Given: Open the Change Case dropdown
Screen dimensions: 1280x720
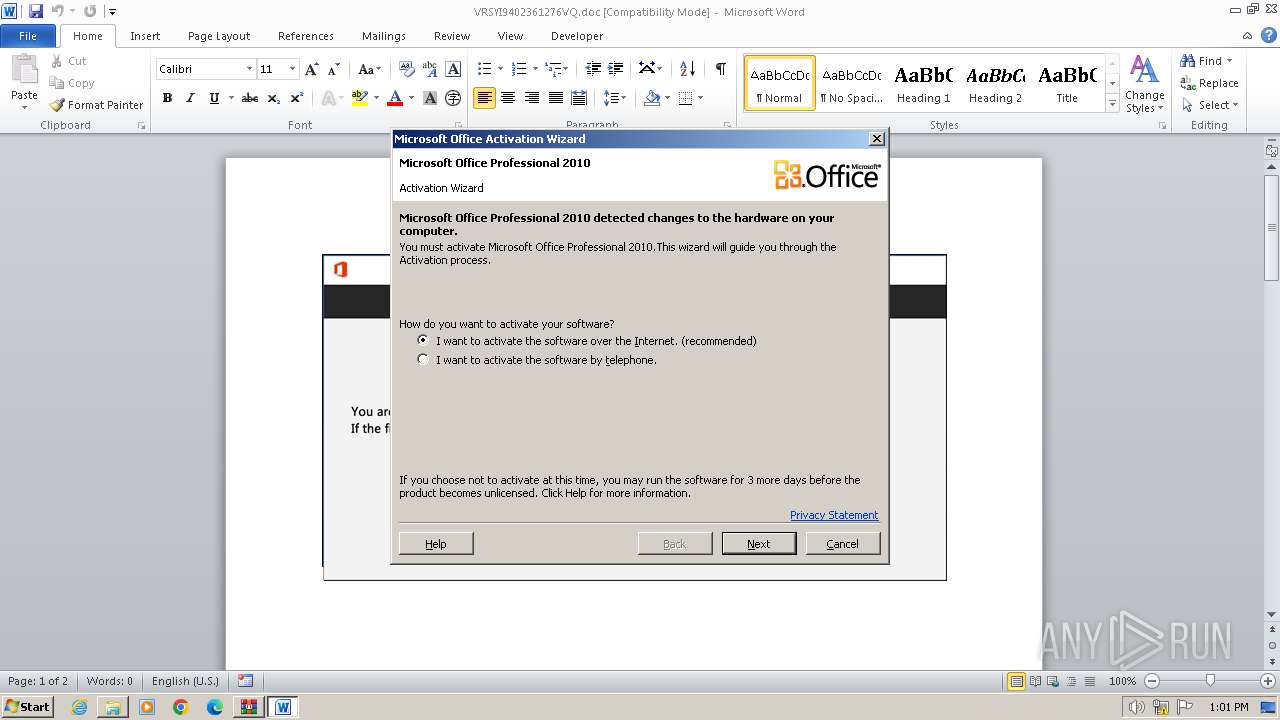Looking at the screenshot, I should [x=369, y=69].
